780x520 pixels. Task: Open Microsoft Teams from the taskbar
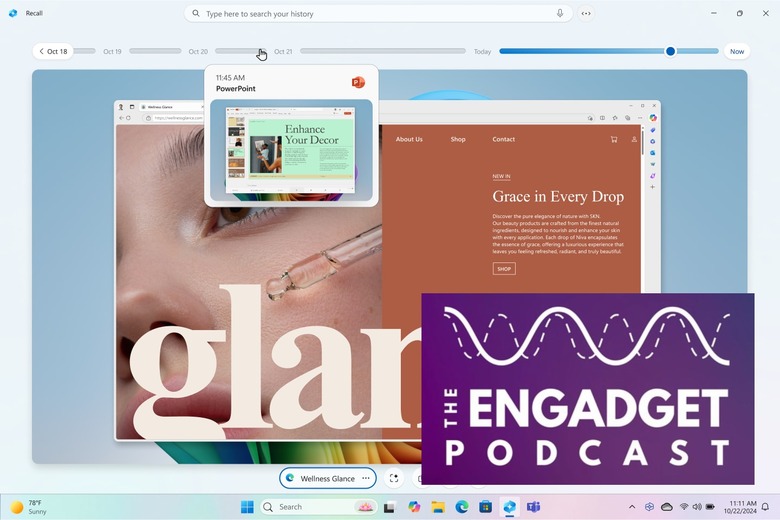tap(534, 507)
